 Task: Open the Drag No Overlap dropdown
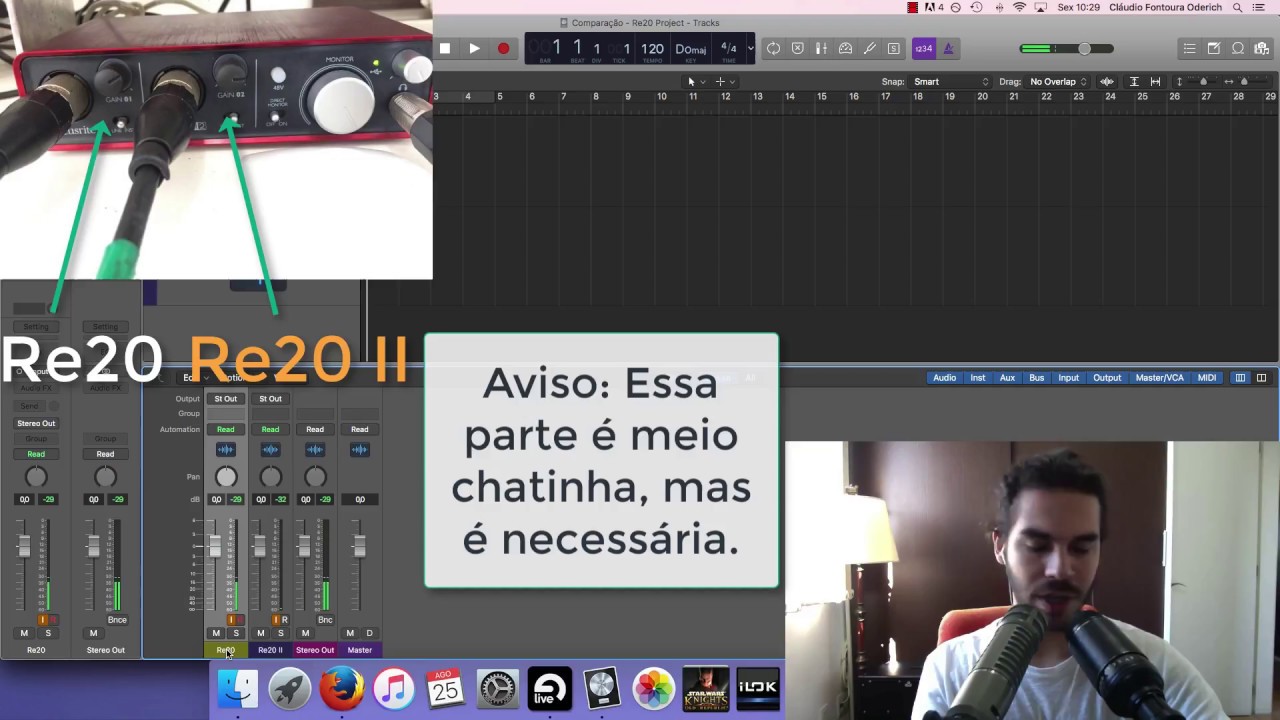click(1058, 81)
